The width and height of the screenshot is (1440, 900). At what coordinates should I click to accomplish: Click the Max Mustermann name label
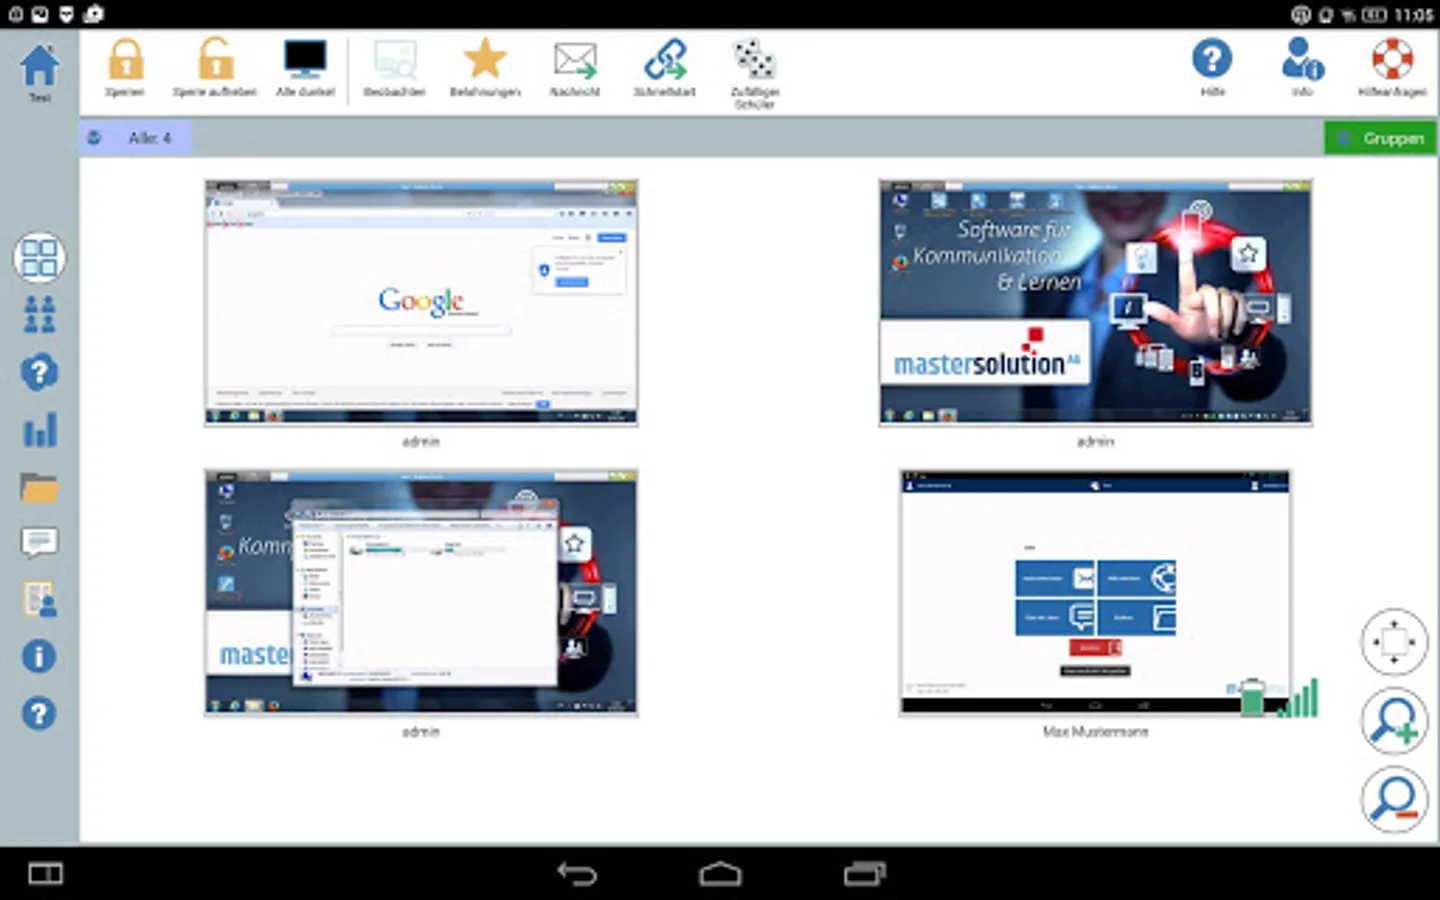[1095, 732]
